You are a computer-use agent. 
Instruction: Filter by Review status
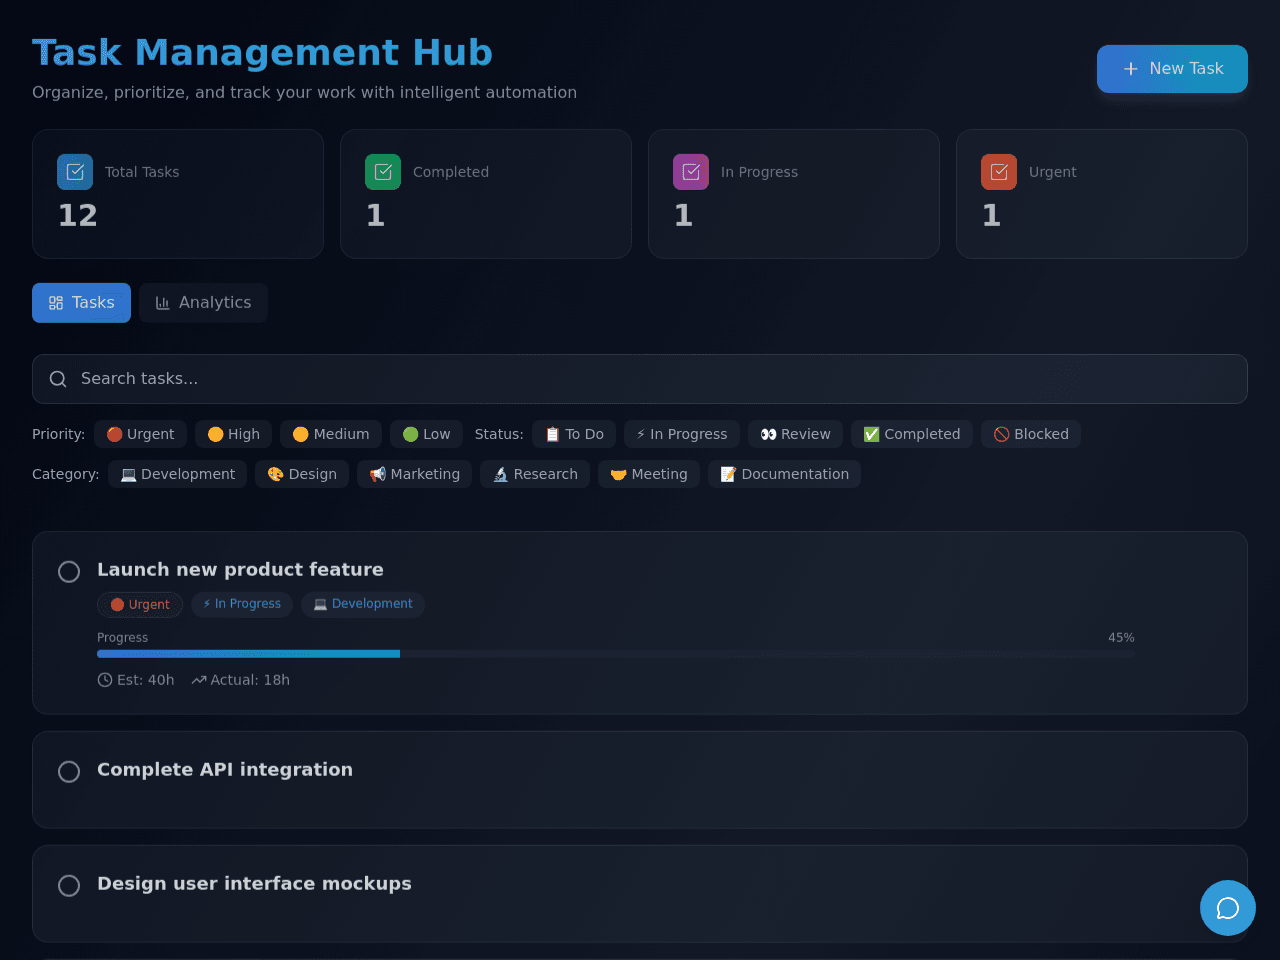coord(795,434)
